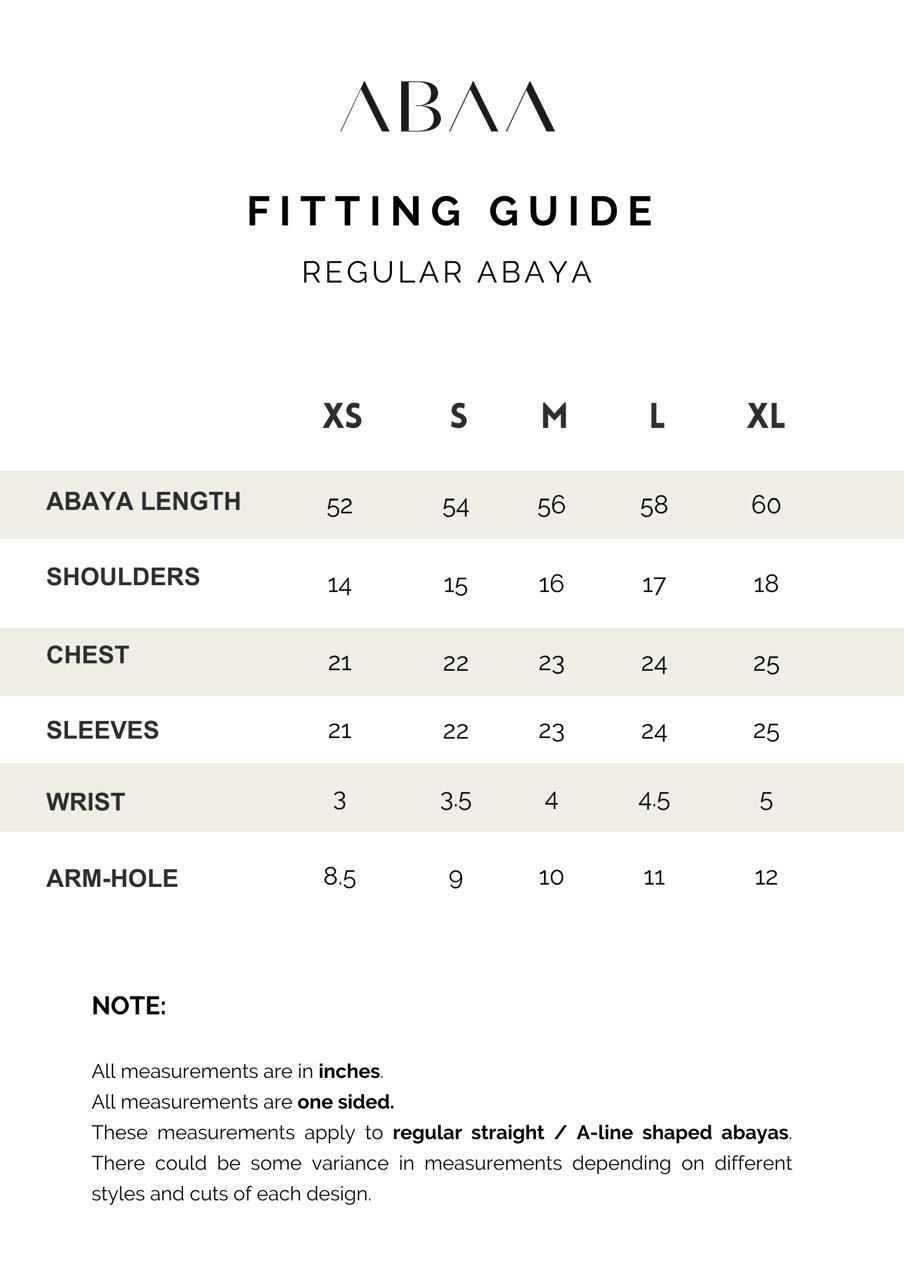
Task: Click the FITTING GUIDE heading
Action: pyautogui.click(x=451, y=212)
